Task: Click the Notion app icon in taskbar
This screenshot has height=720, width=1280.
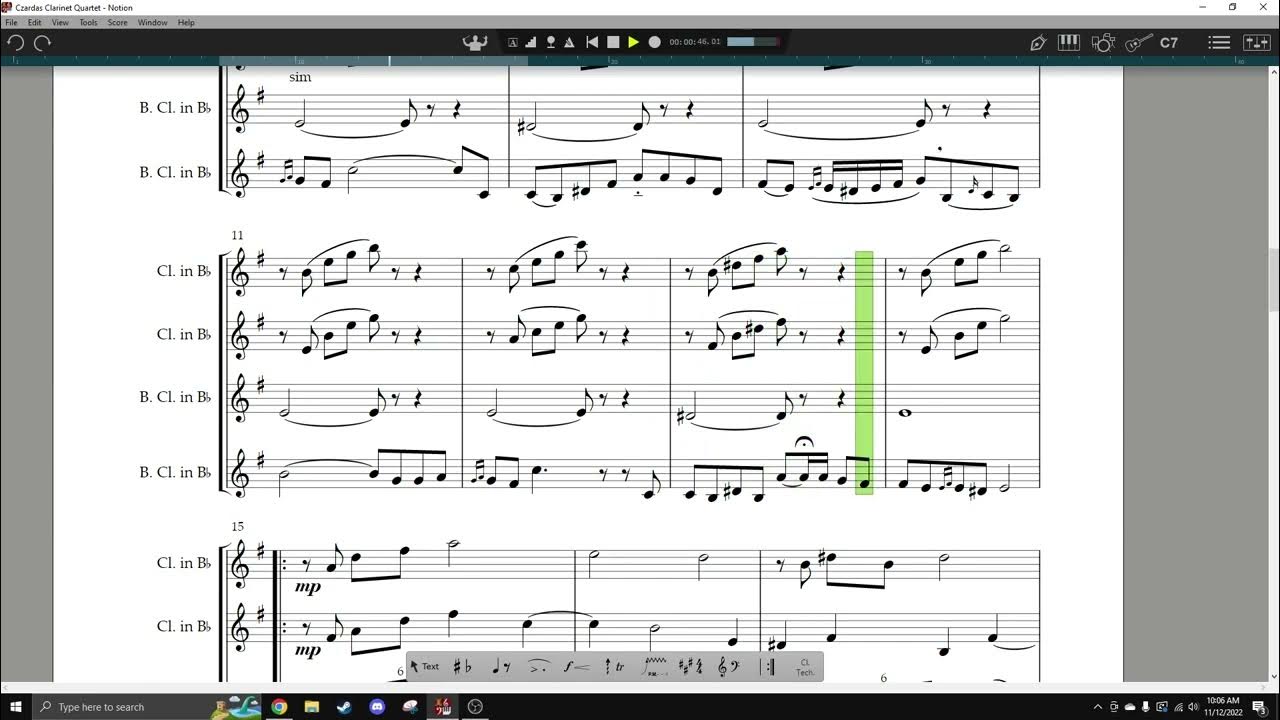Action: (x=442, y=707)
